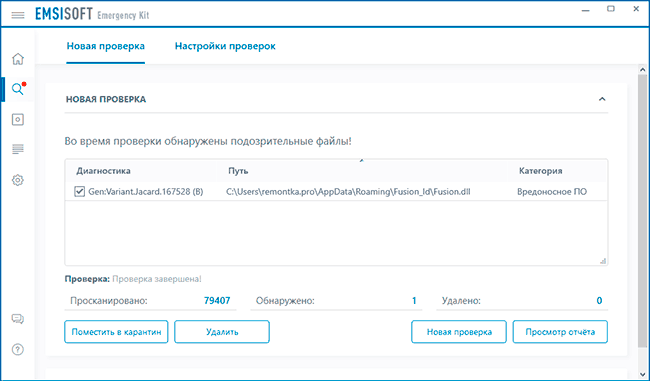Click the vertical scrollbar thumb
This screenshot has height=381, width=650.
(x=643, y=211)
